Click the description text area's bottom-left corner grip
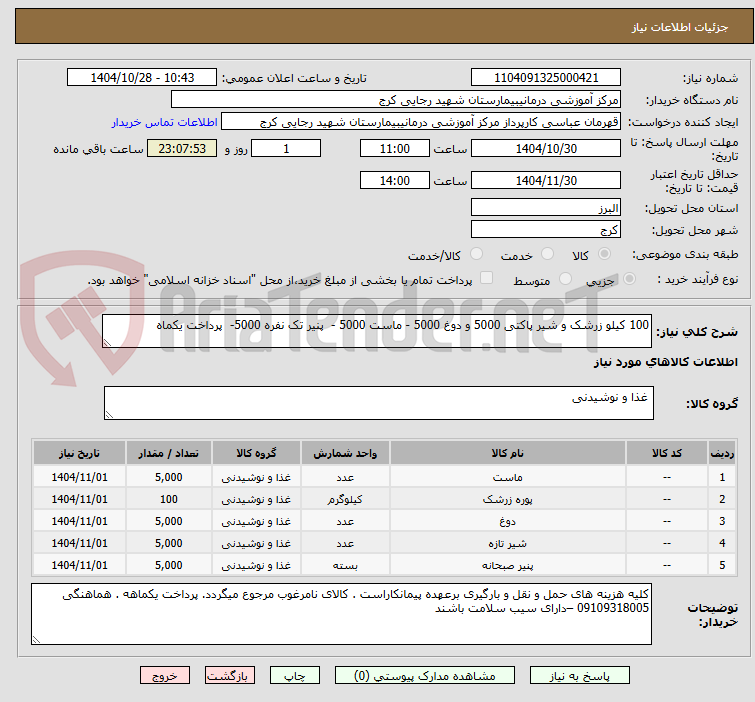The width and height of the screenshot is (755, 702). 107,343
